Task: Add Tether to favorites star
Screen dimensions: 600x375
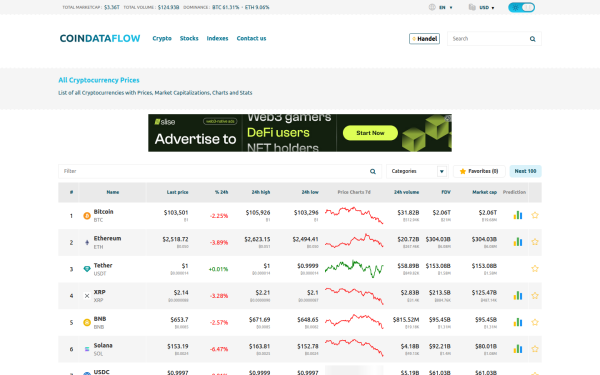Action: coord(535,269)
